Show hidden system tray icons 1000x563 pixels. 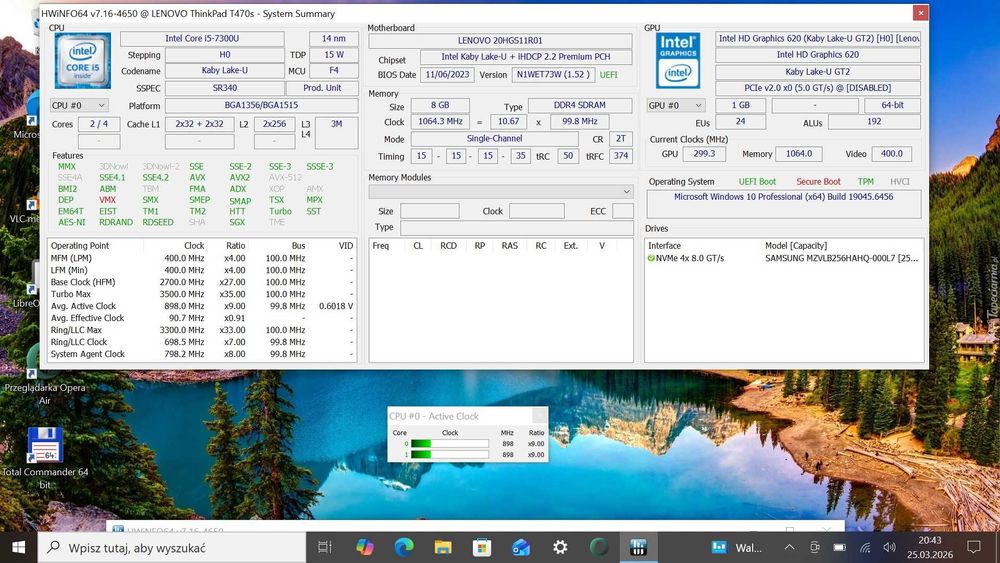pos(789,547)
